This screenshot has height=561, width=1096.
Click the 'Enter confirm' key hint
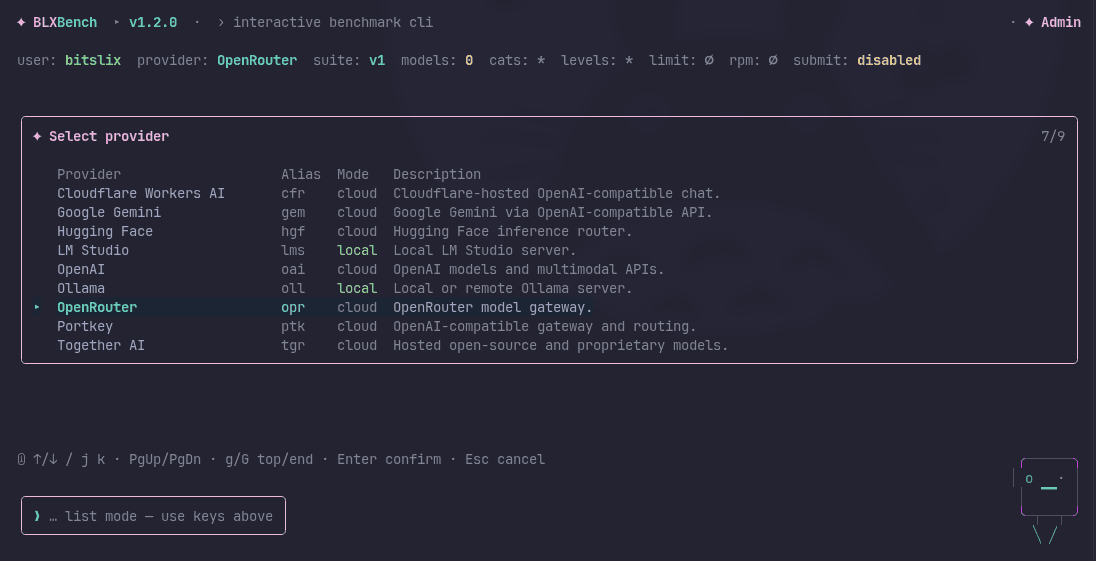tap(389, 460)
